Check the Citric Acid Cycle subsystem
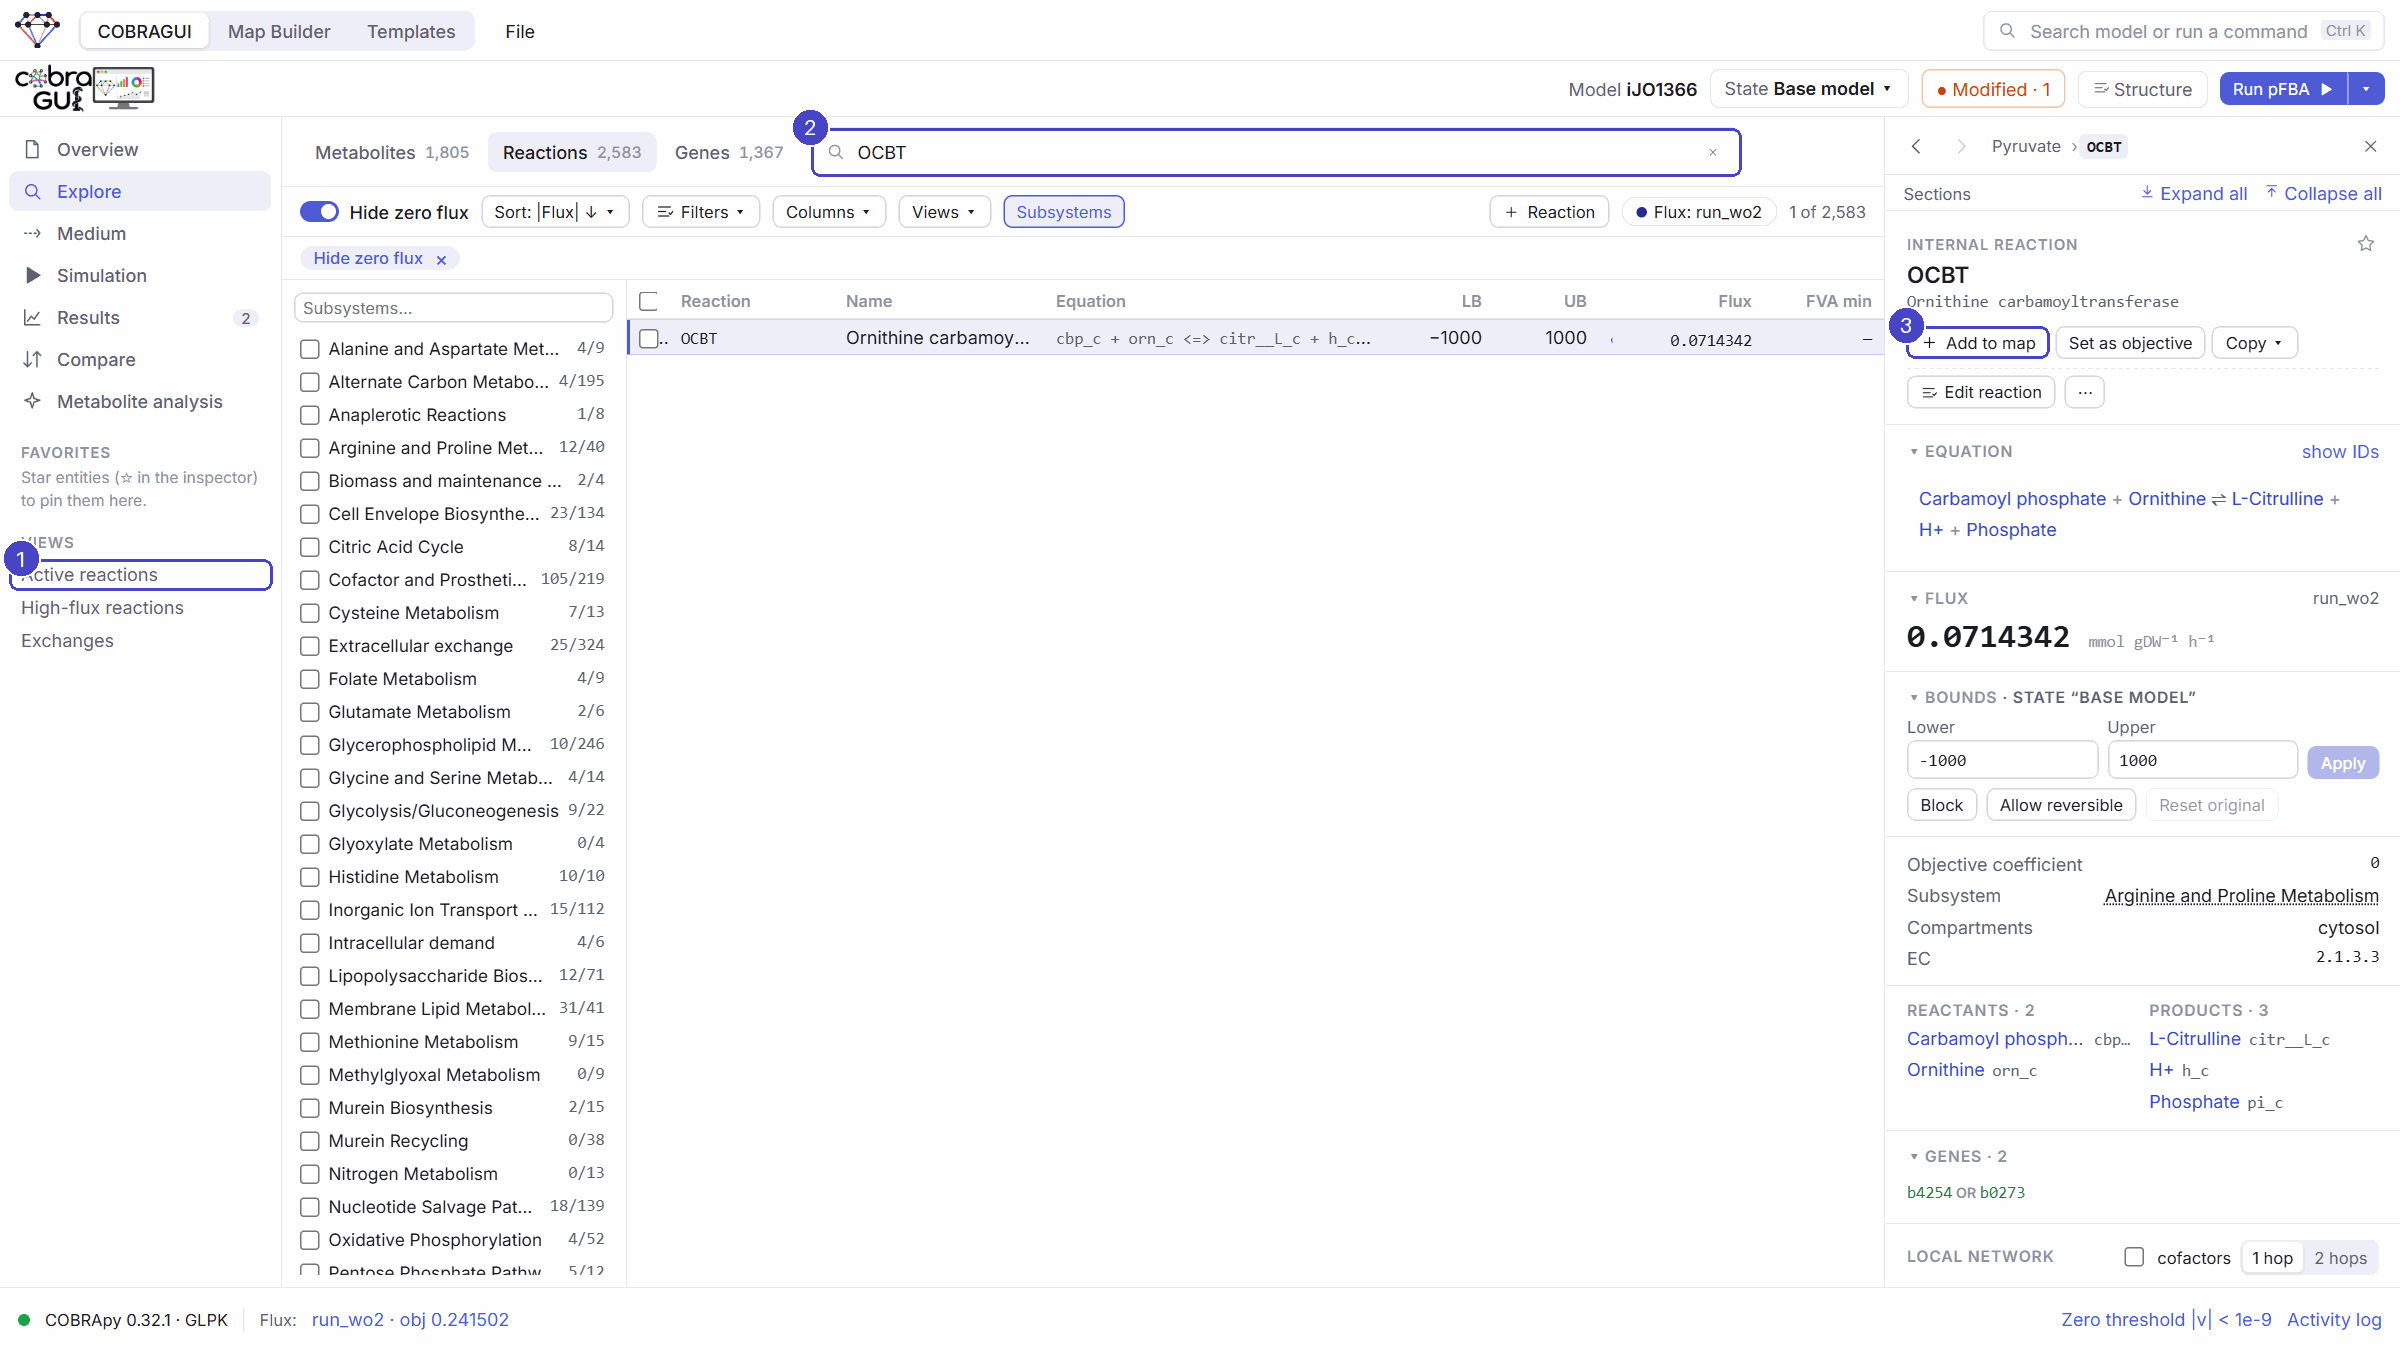The image size is (2400, 1350). [310, 547]
